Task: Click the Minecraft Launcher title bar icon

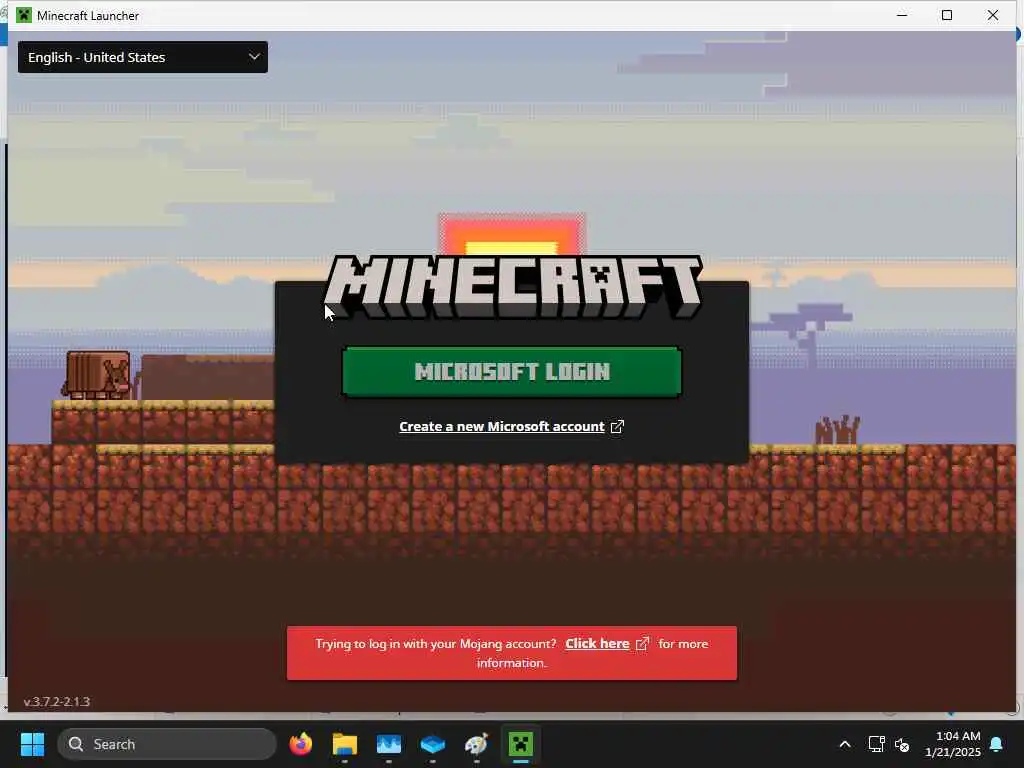Action: [24, 15]
